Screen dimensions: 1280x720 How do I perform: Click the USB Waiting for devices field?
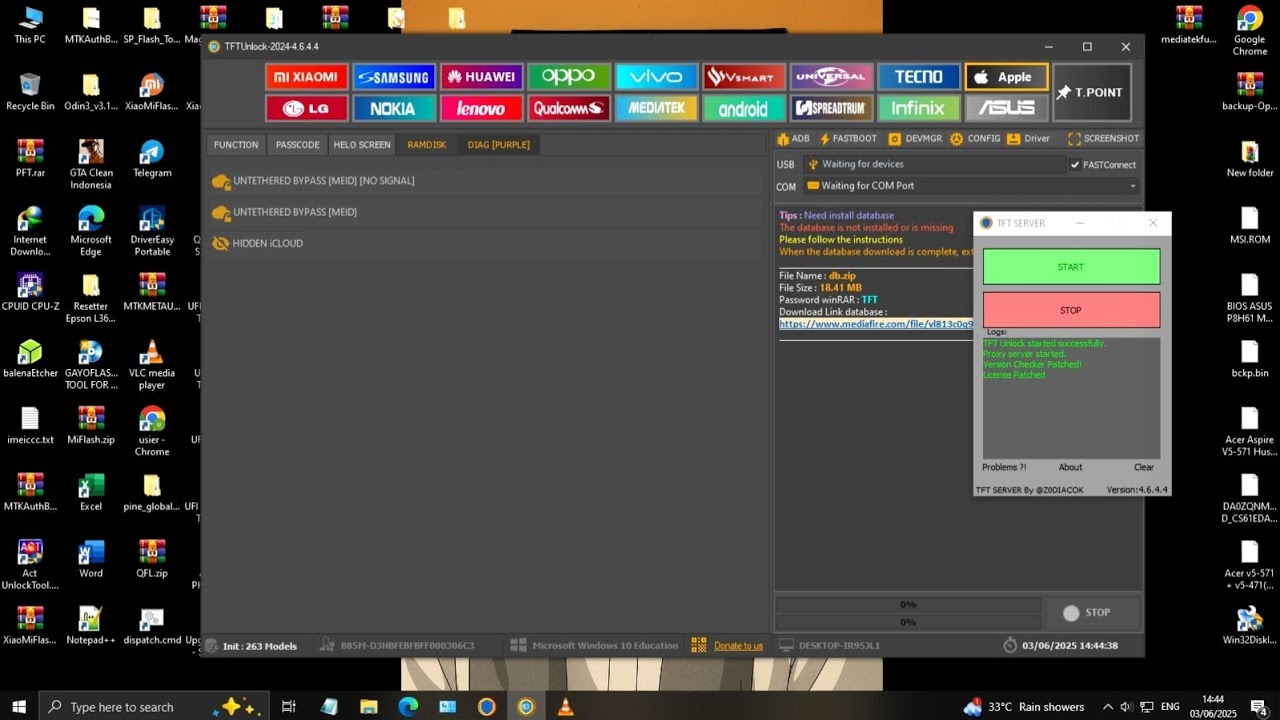[x=934, y=164]
